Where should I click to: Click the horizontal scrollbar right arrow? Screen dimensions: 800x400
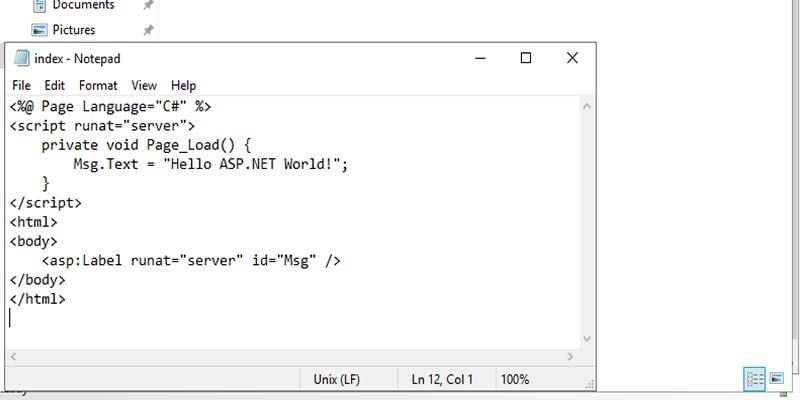coord(570,357)
